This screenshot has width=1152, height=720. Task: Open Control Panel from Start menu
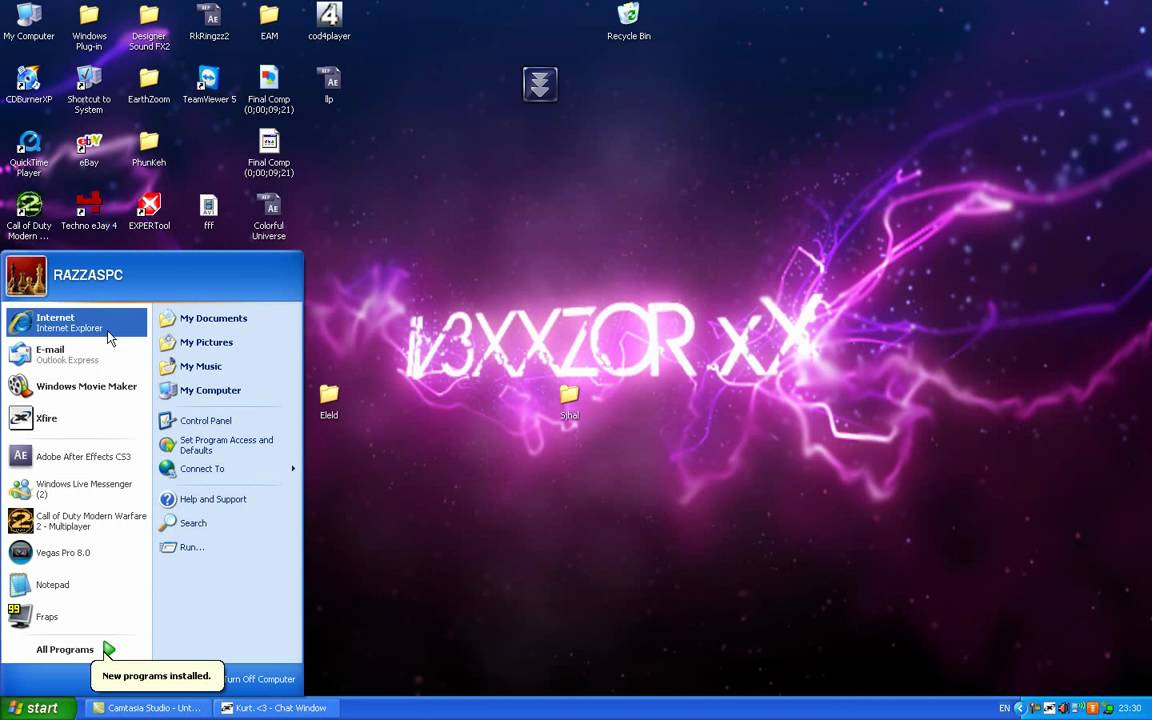point(205,420)
